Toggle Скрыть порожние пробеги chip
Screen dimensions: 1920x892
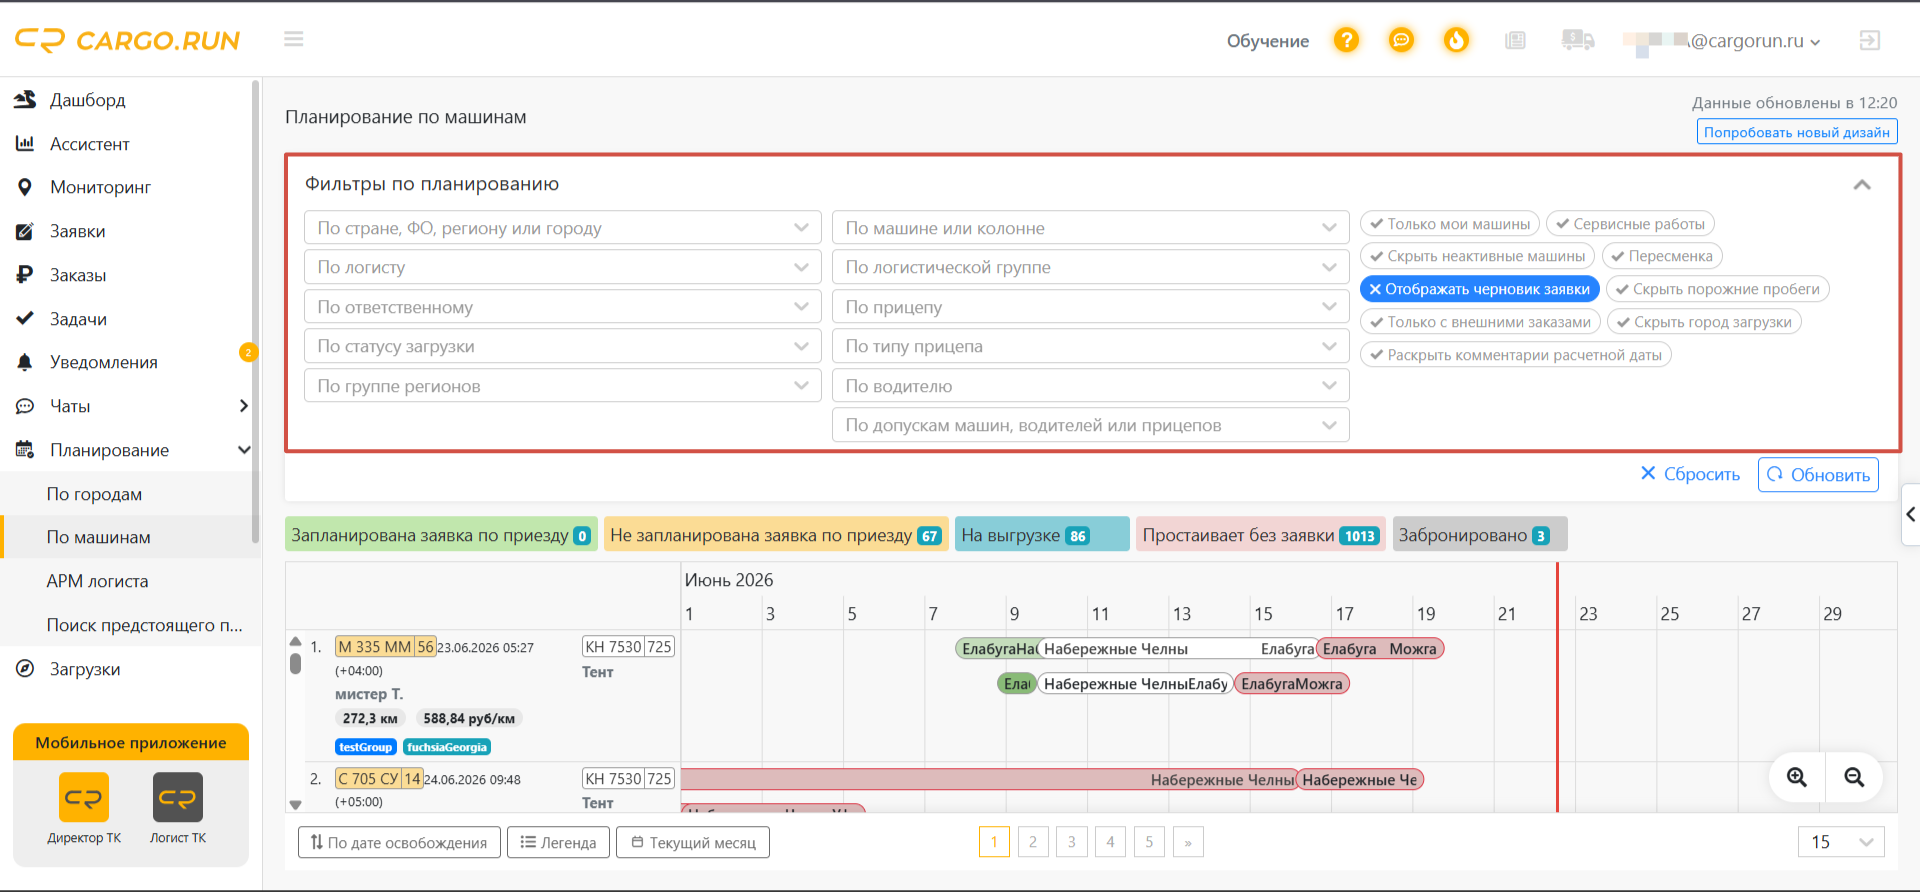click(x=1717, y=289)
